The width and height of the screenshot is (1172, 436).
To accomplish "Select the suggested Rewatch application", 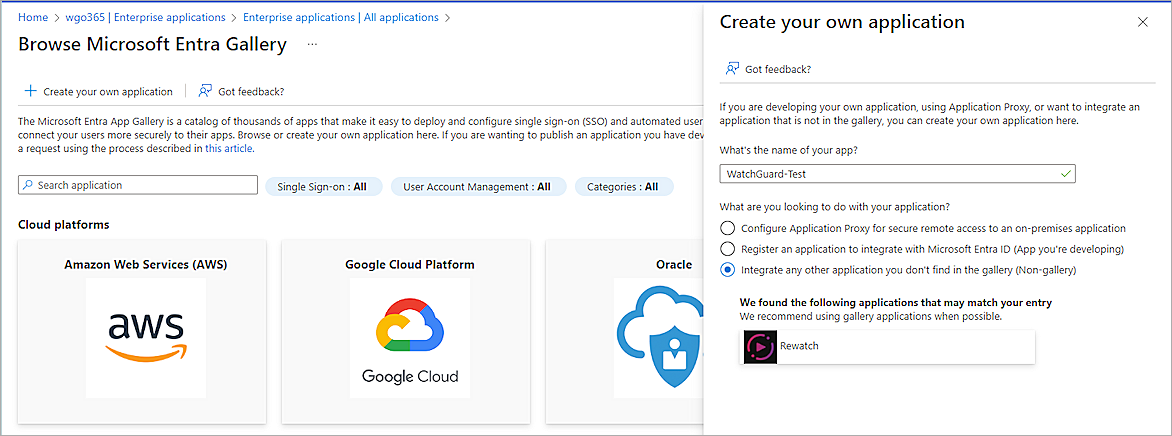I will click(x=887, y=347).
